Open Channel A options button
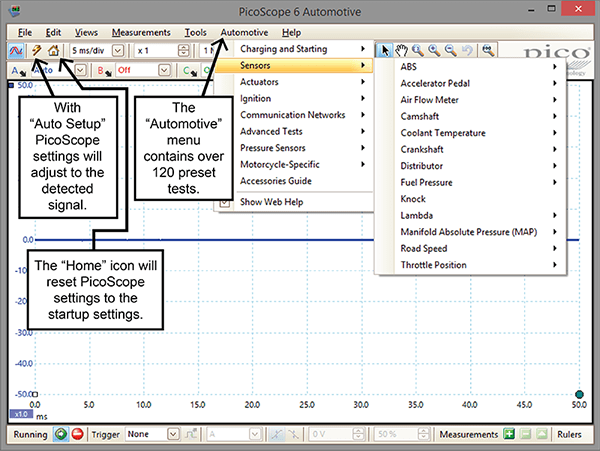This screenshot has height=451, width=600. click(18, 71)
